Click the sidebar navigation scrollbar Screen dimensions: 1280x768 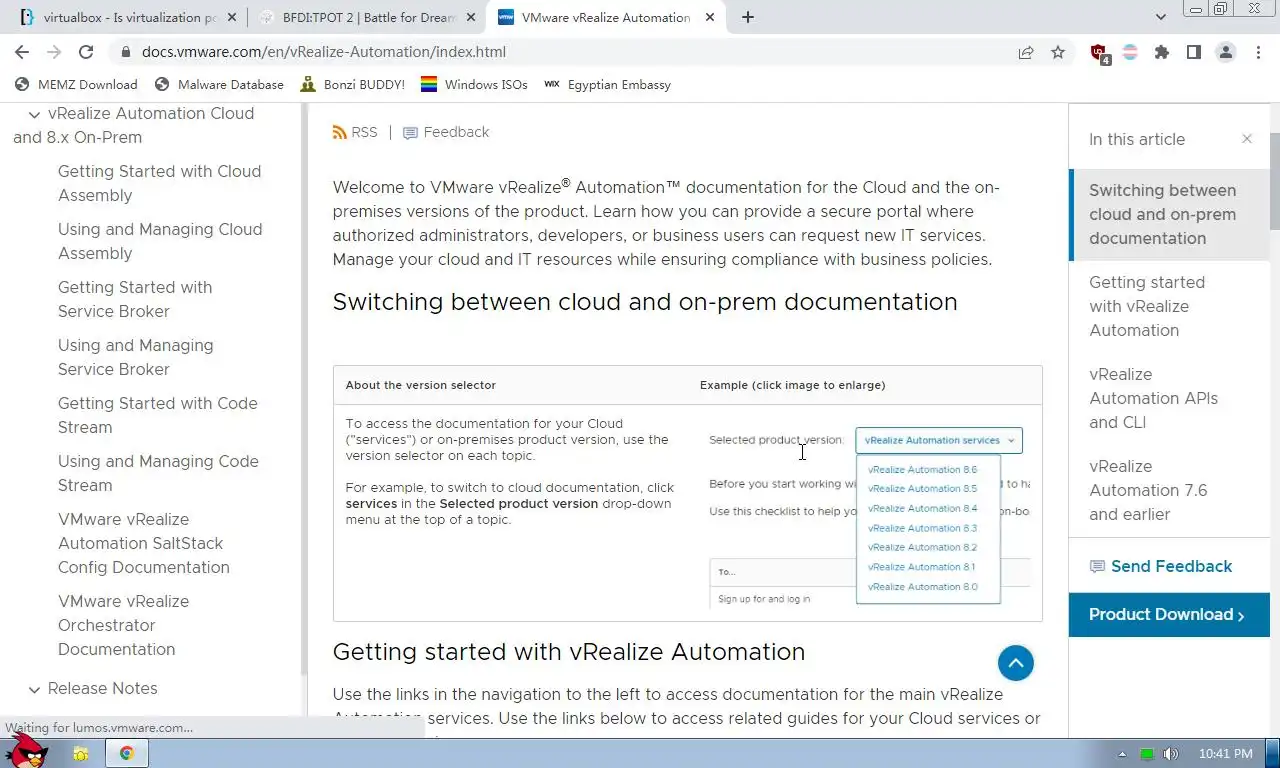coord(304,390)
